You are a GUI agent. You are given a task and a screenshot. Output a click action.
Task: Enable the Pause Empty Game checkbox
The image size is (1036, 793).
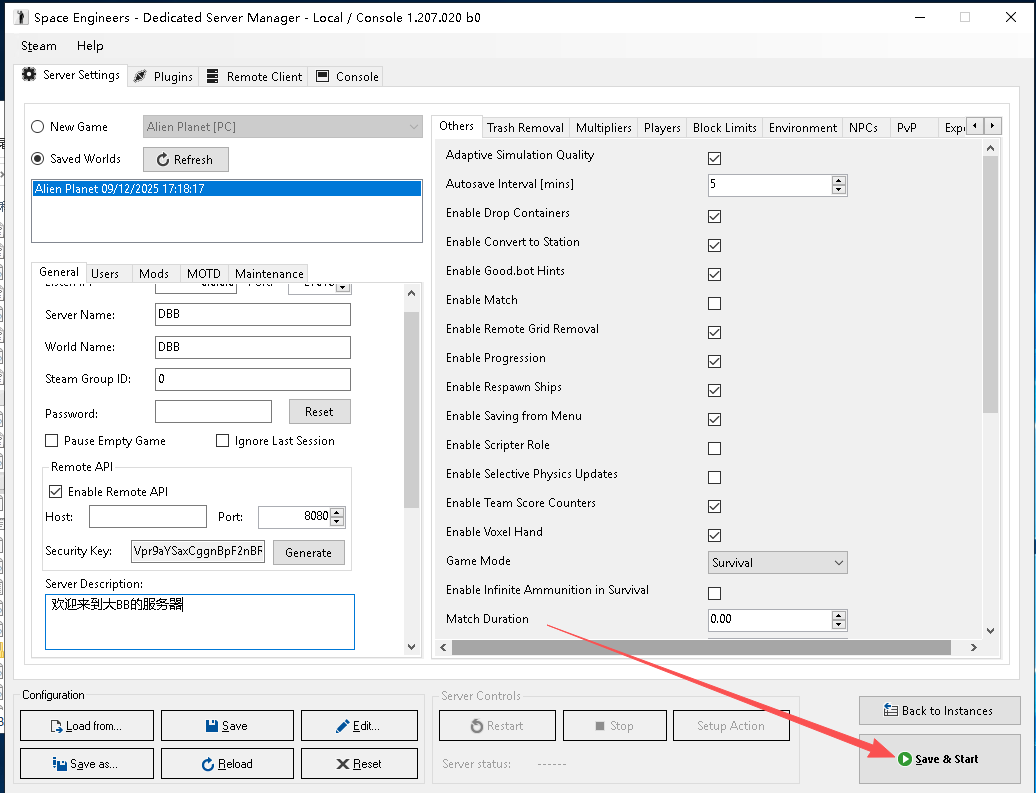[x=52, y=441]
